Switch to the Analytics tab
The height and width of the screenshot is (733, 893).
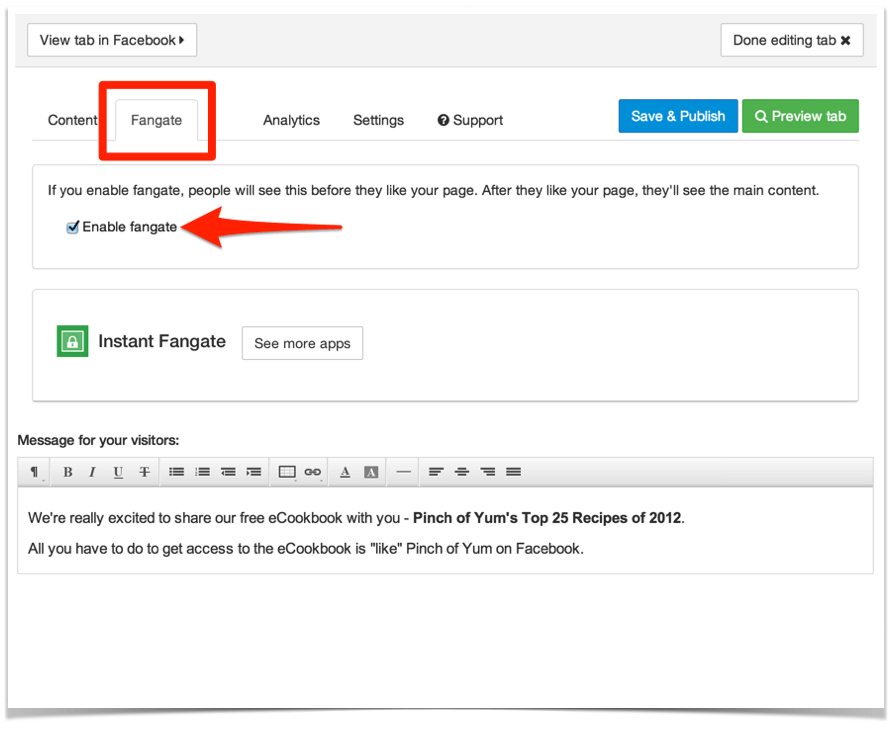(291, 120)
